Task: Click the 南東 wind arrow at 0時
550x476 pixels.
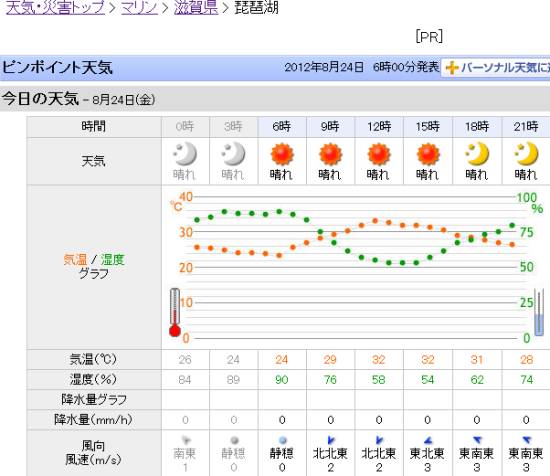Action: (x=186, y=440)
